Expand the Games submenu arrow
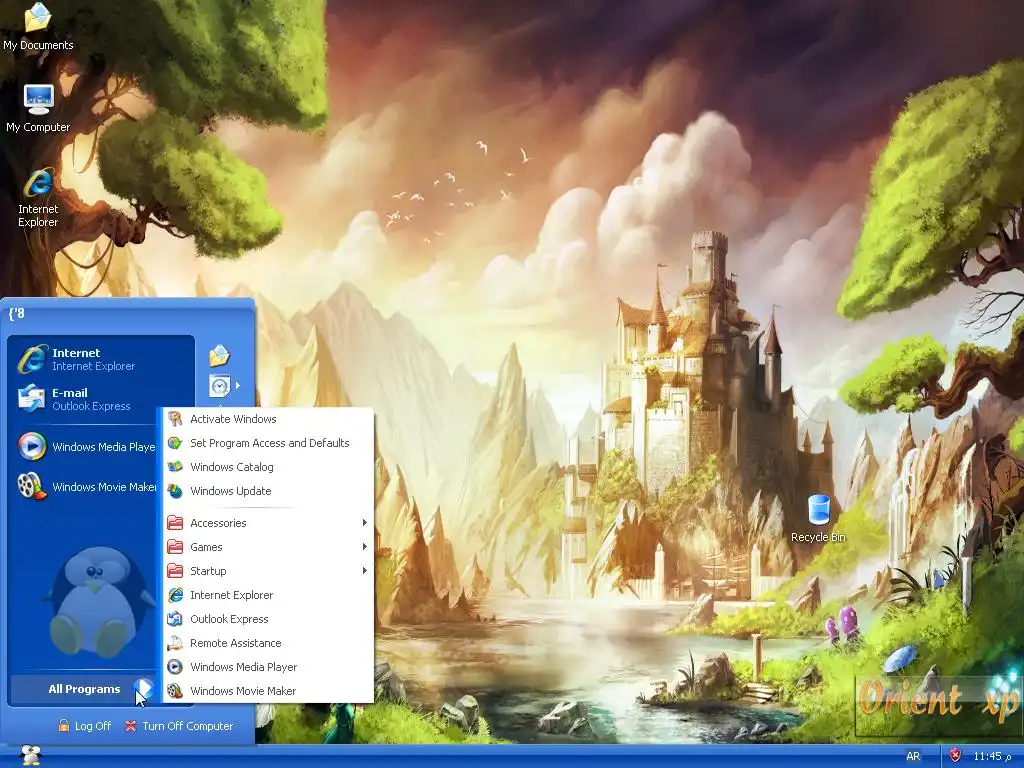 point(364,547)
